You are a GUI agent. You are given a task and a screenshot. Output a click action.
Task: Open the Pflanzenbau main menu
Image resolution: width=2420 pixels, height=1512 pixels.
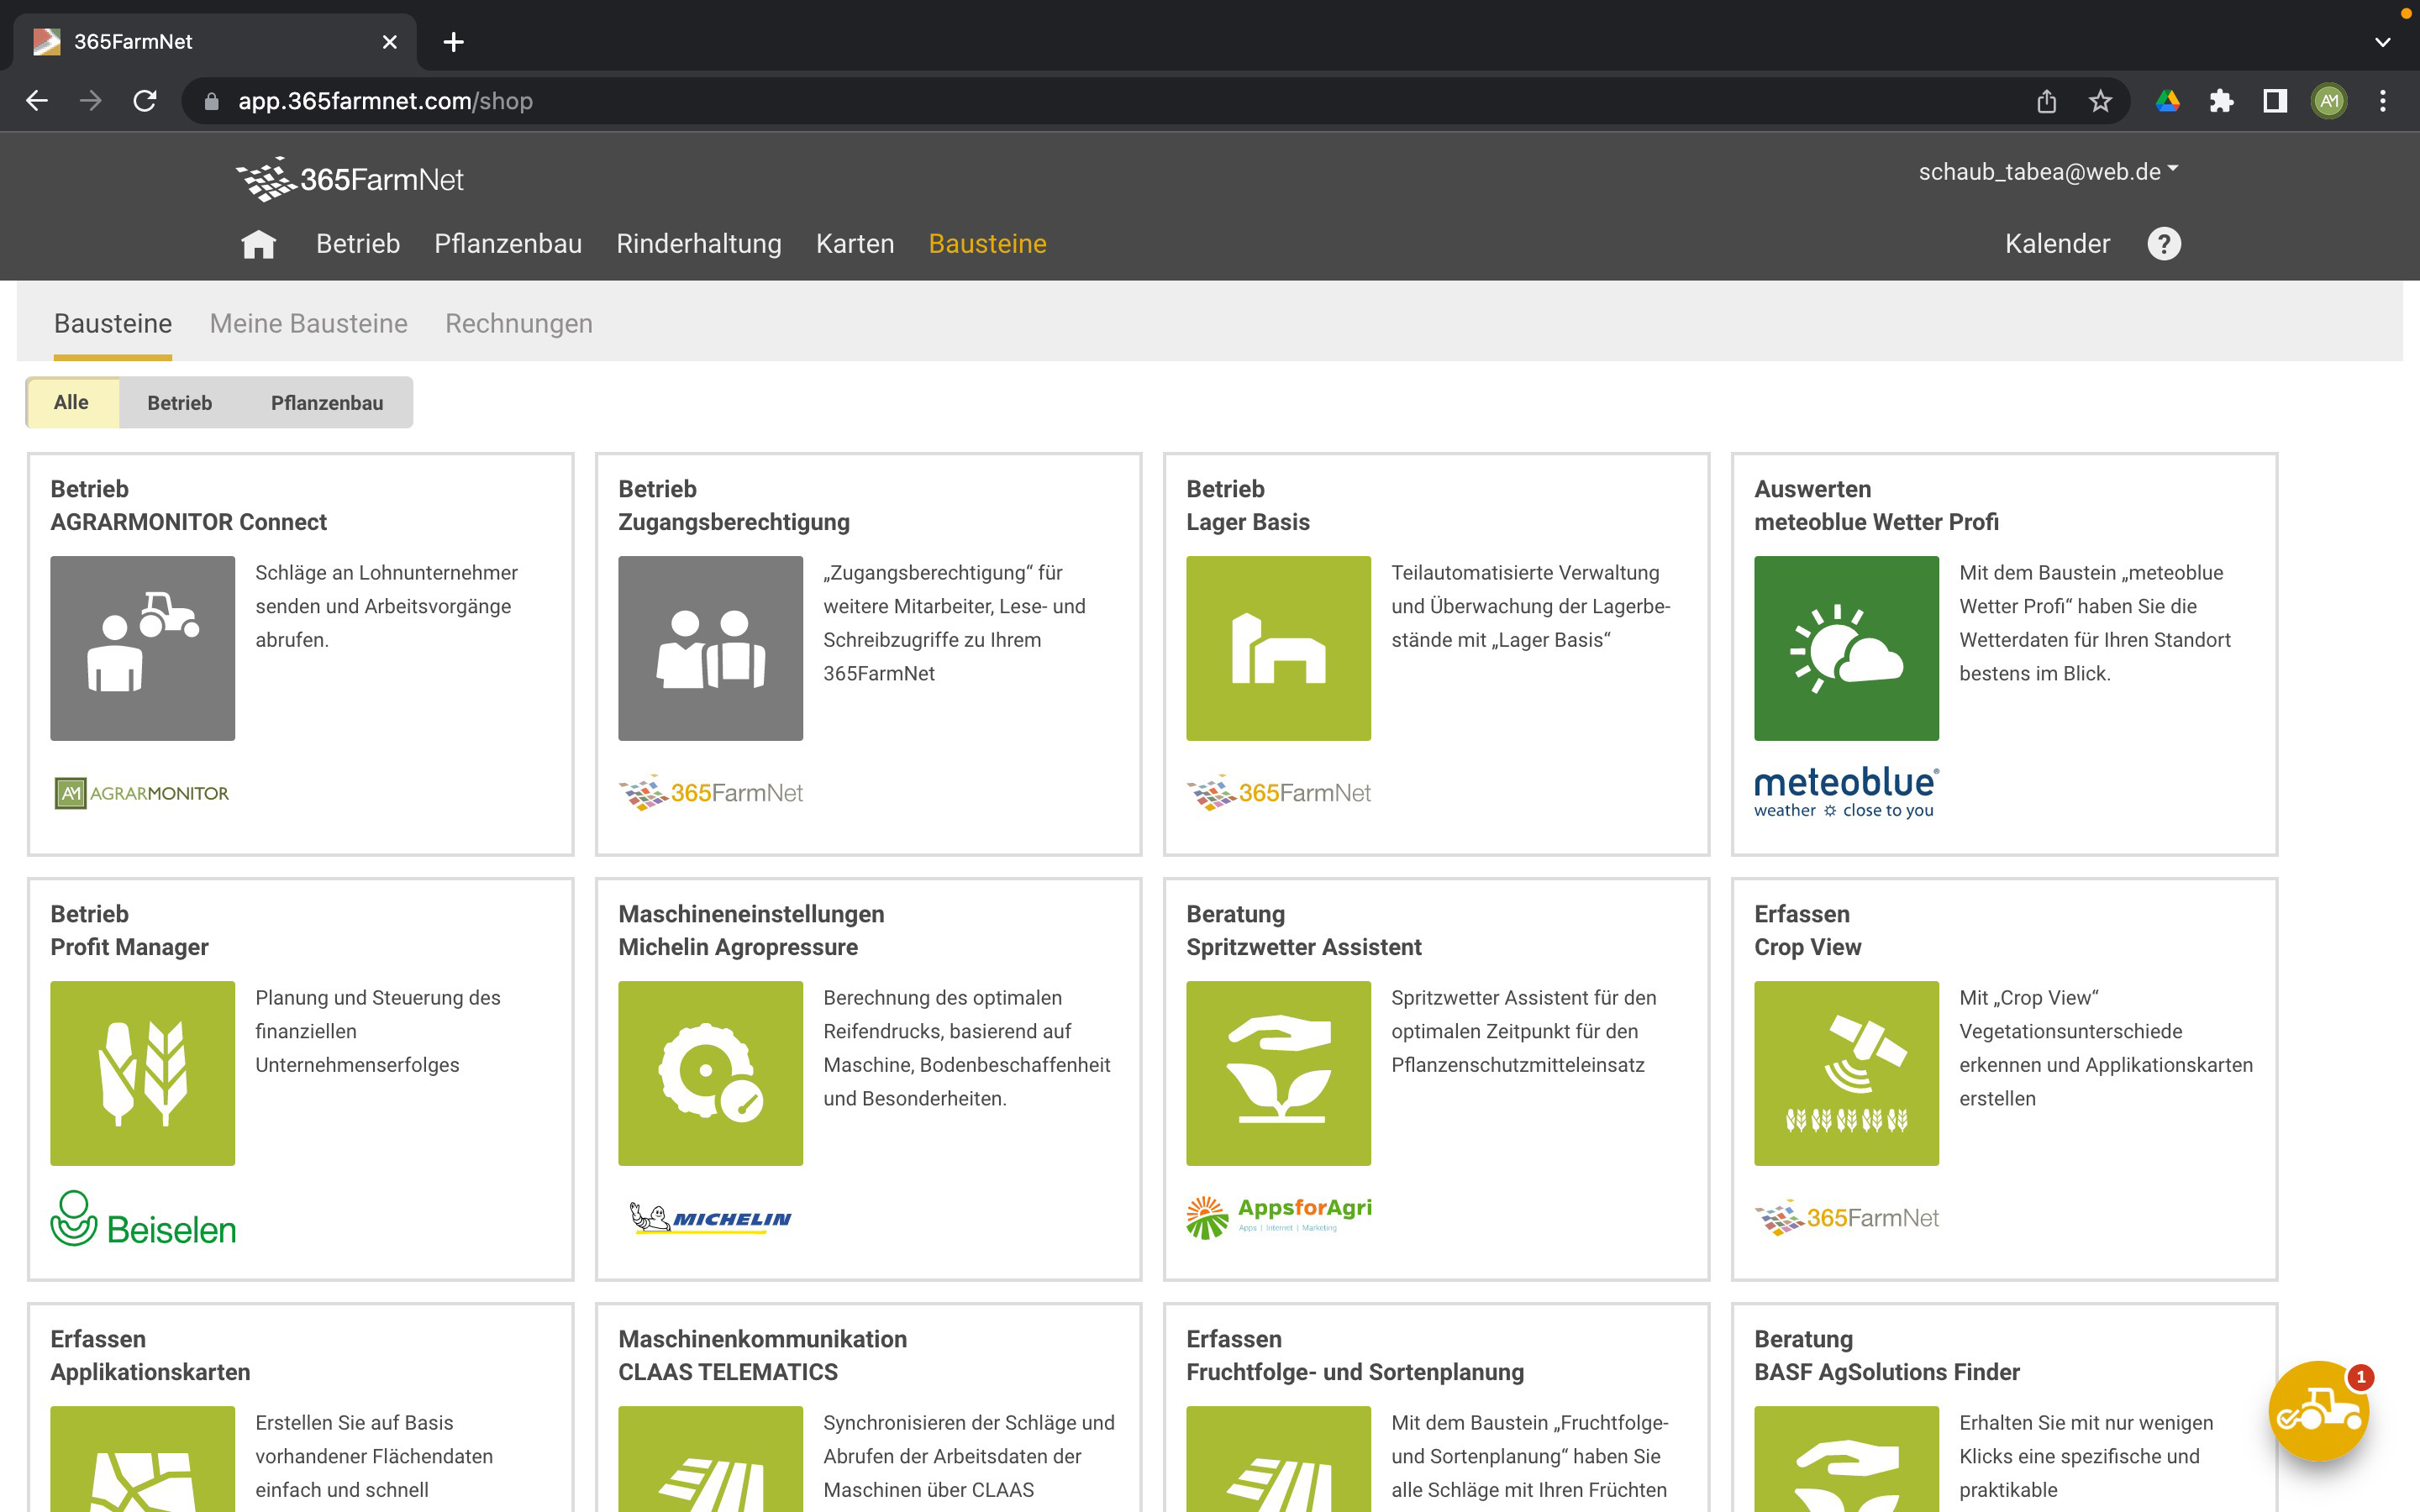point(508,244)
